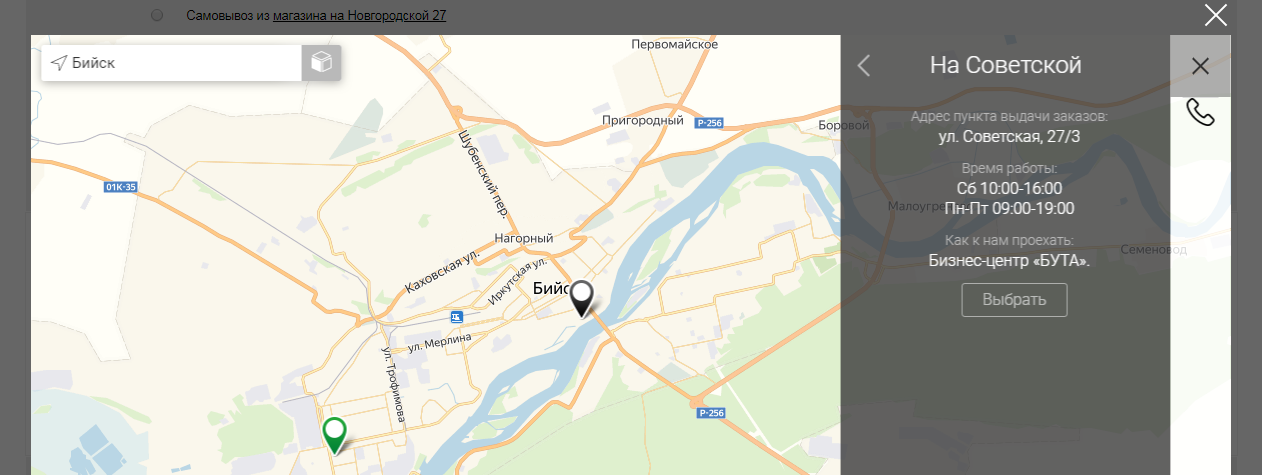This screenshot has height=475, width=1262.
Task: Click the Выбрать button
Action: [x=1014, y=300]
